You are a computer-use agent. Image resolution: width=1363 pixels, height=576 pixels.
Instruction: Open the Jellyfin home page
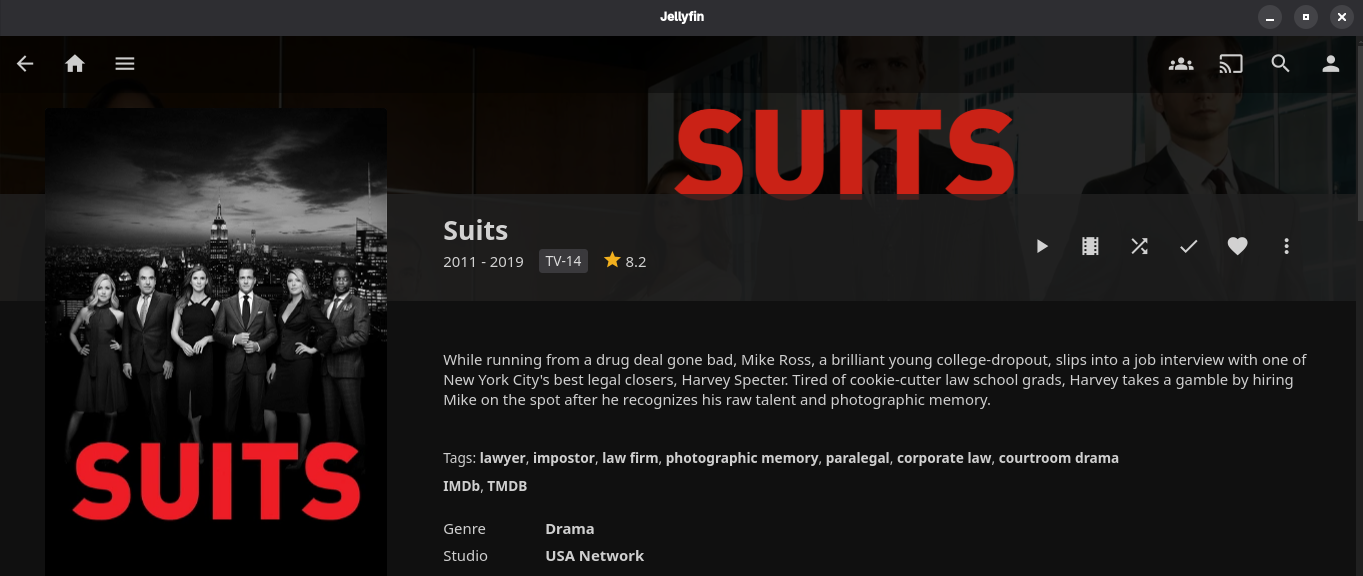[75, 64]
